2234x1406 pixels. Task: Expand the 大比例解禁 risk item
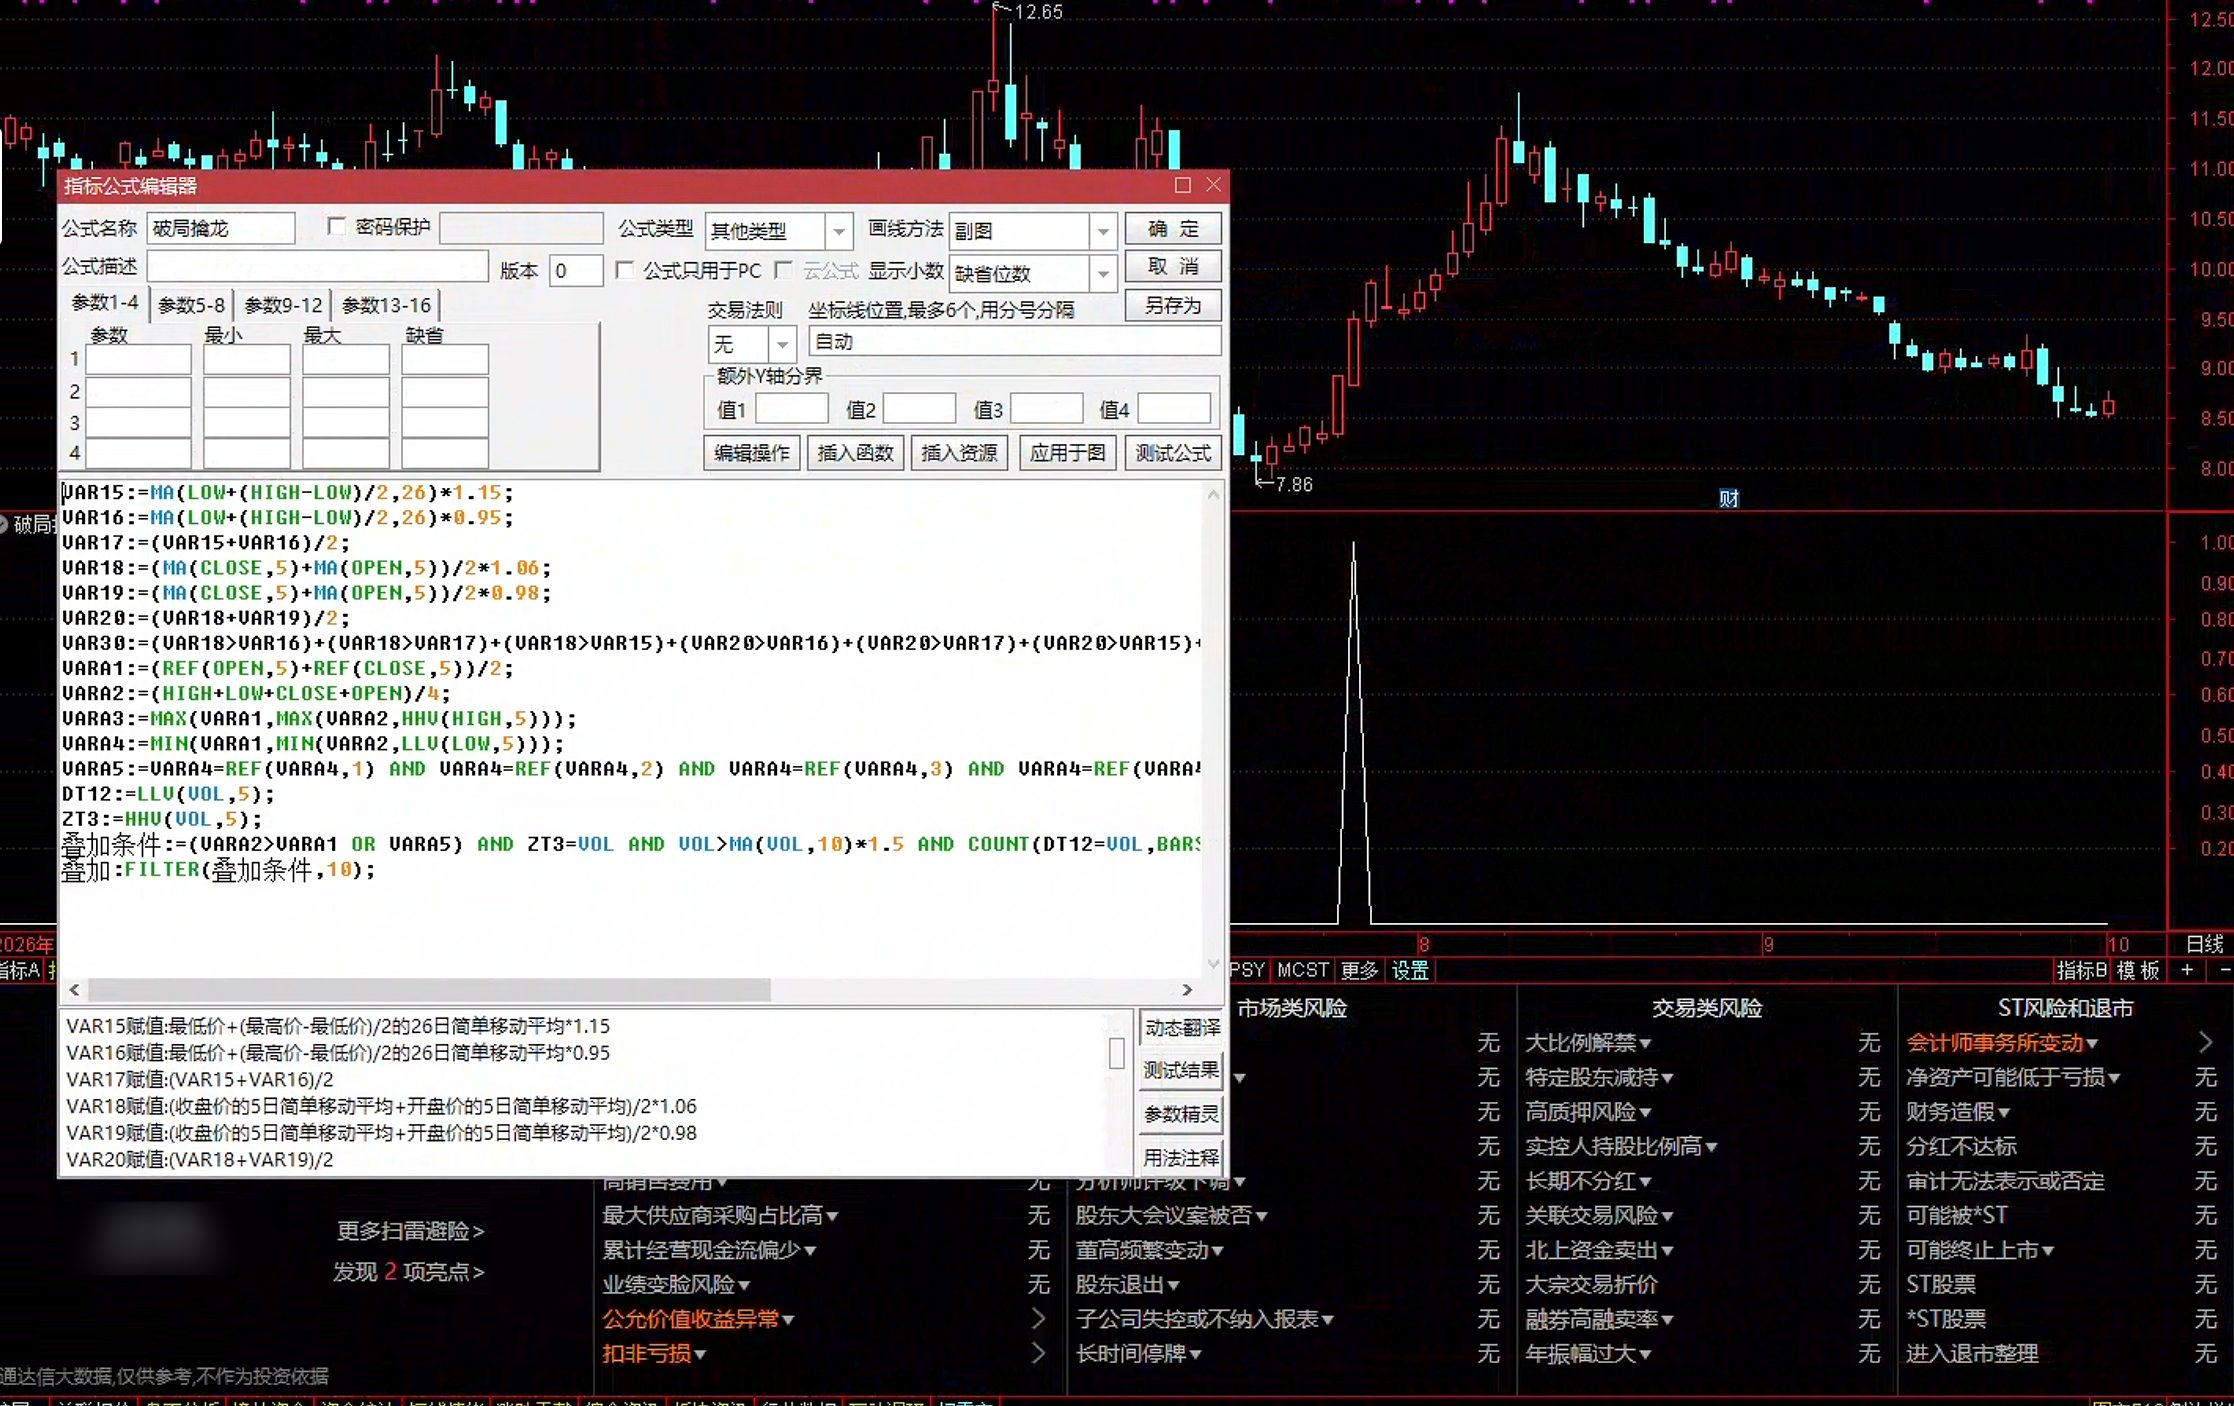pos(1588,1043)
